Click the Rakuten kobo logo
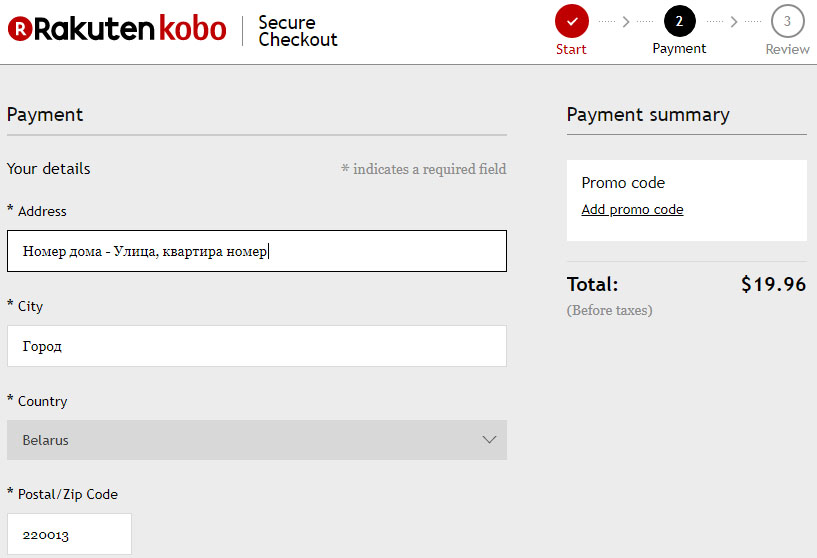Viewport: 817px width, 558px height. coord(116,30)
